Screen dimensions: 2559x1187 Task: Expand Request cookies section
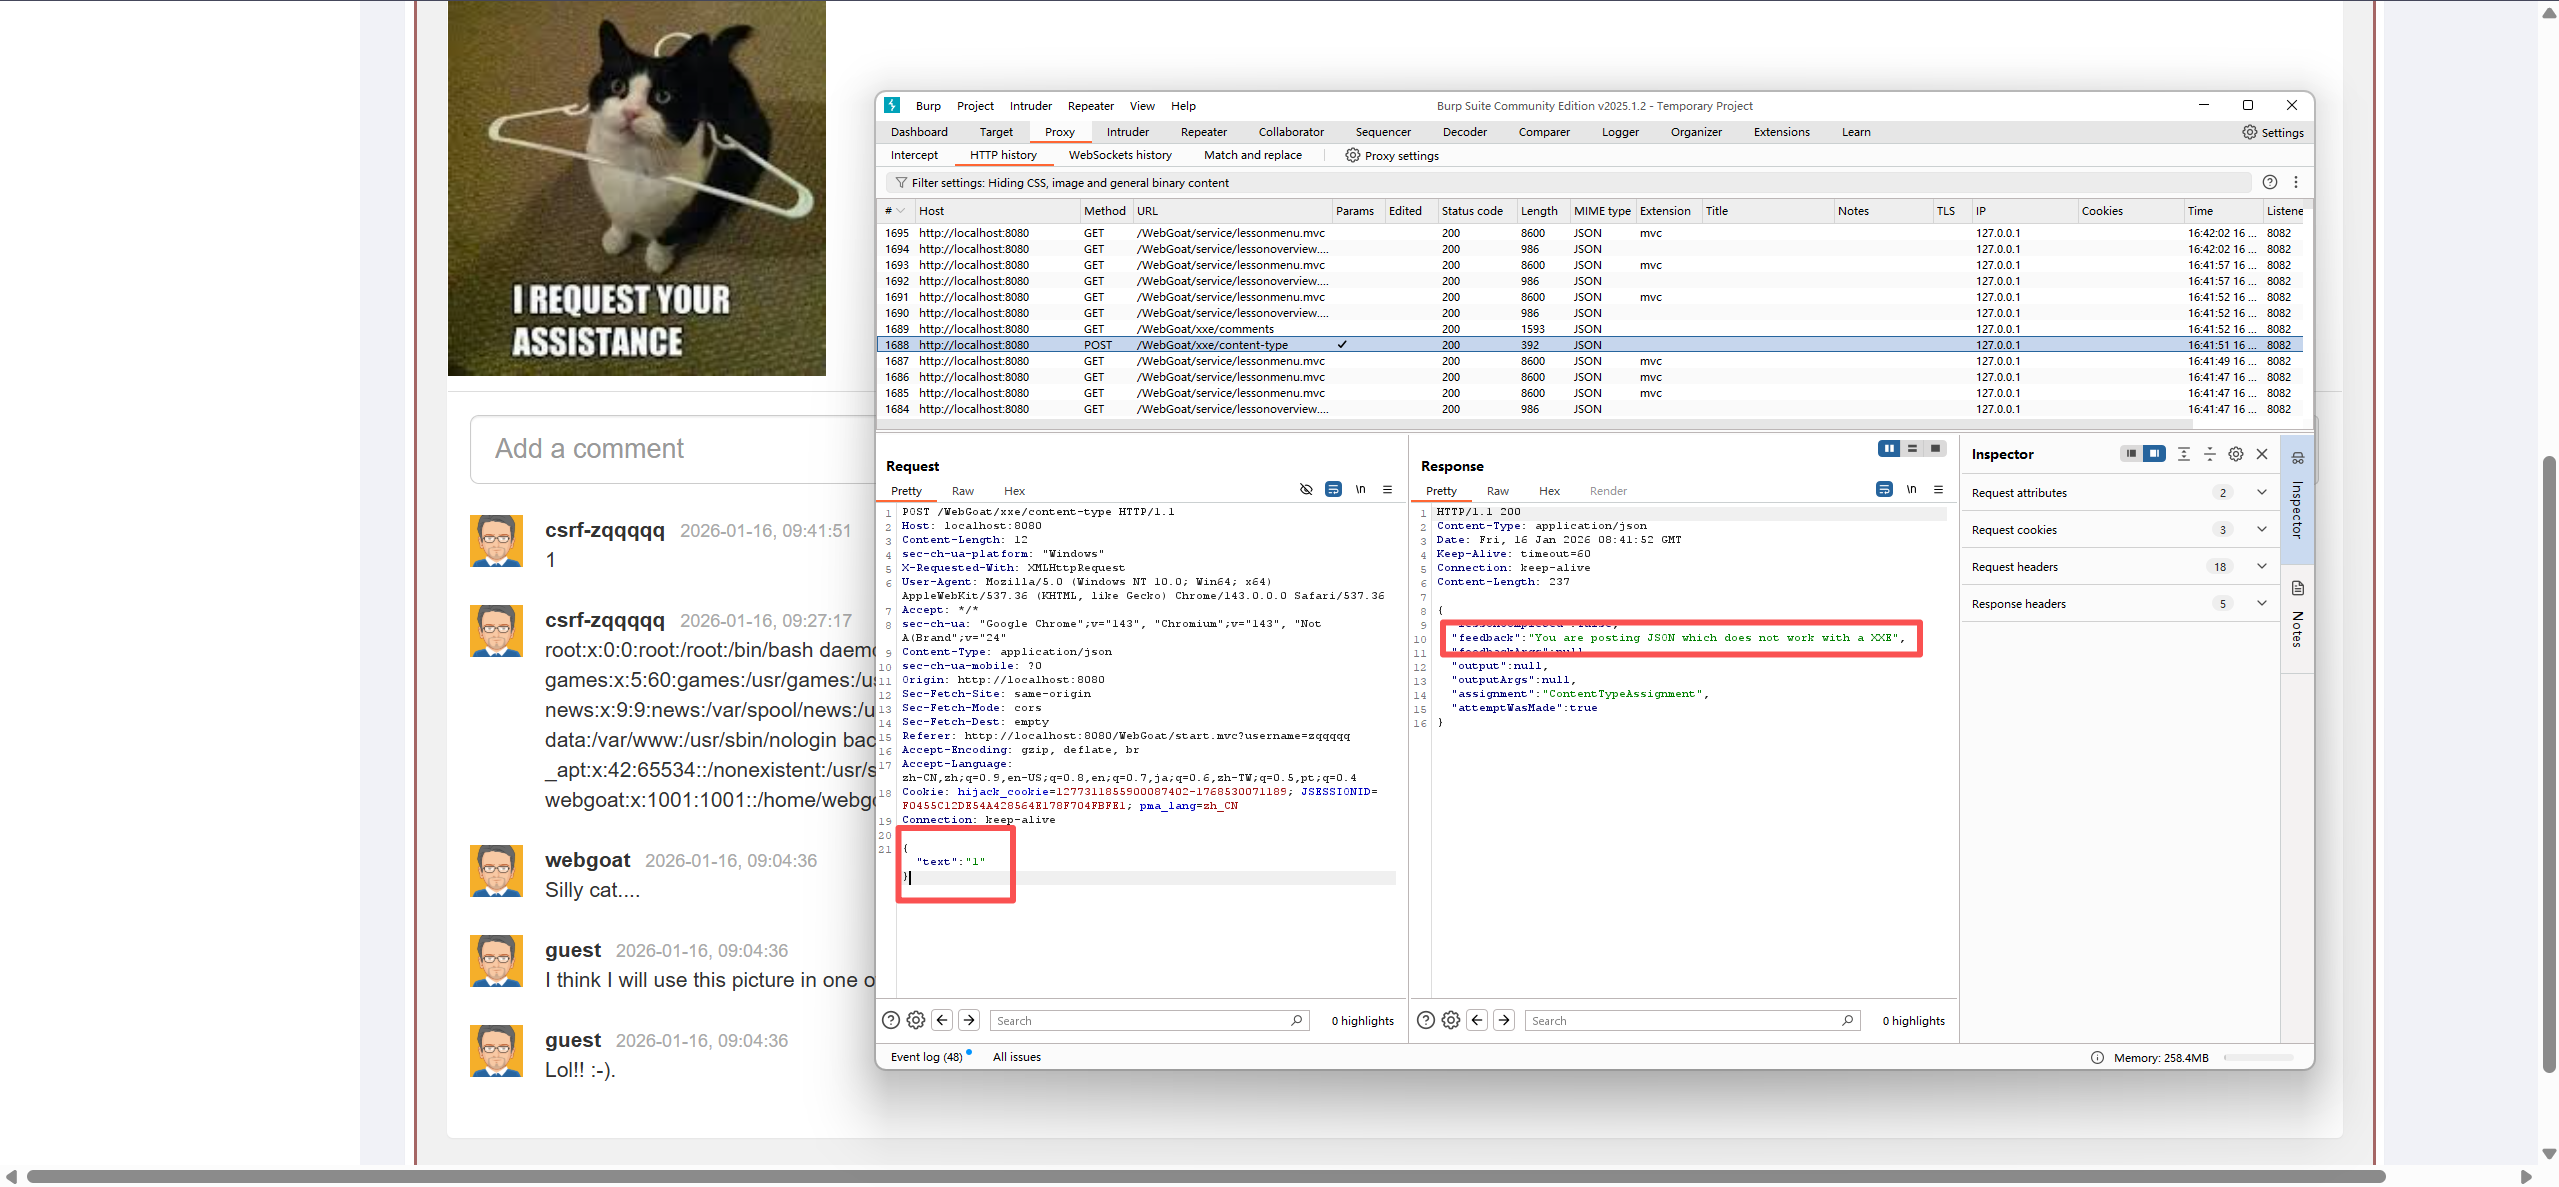click(x=2261, y=529)
